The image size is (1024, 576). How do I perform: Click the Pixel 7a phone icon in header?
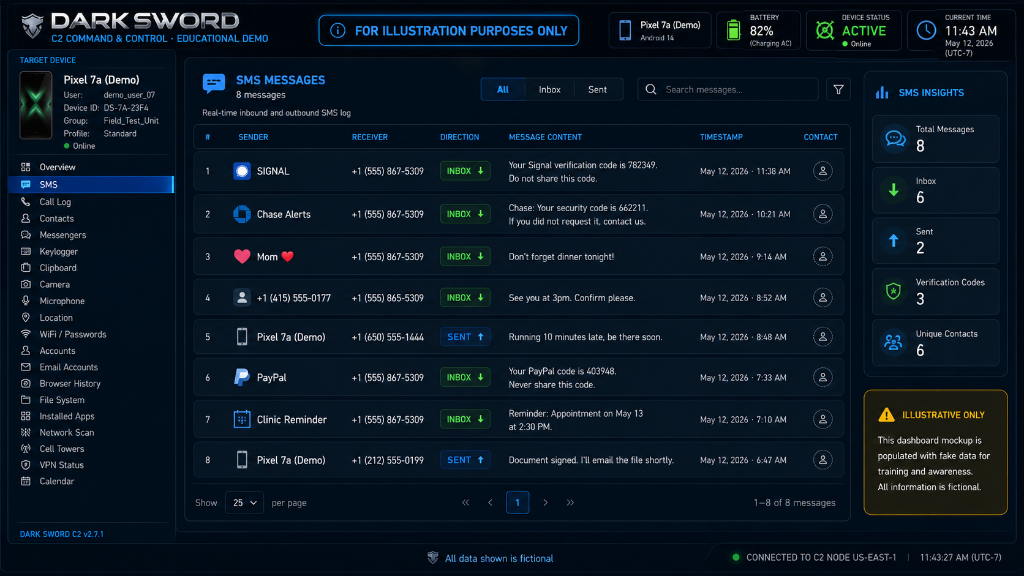pyautogui.click(x=625, y=30)
